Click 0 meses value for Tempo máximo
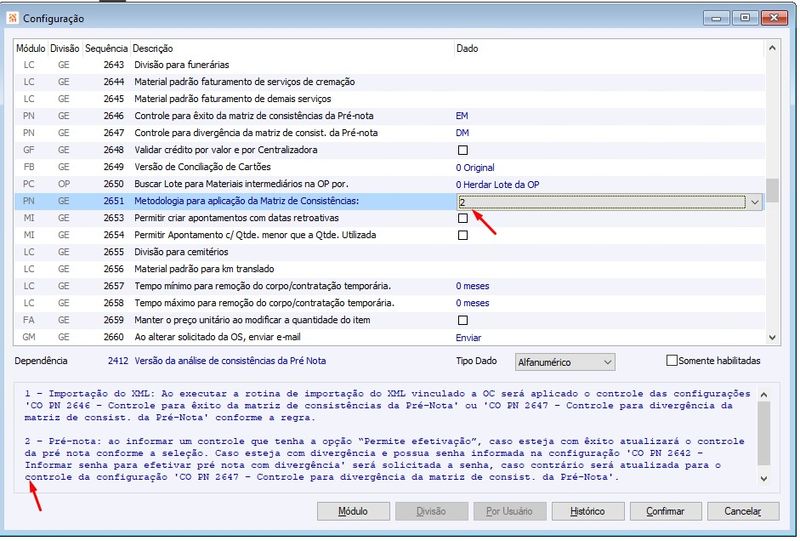The width and height of the screenshot is (800, 541). [x=472, y=303]
